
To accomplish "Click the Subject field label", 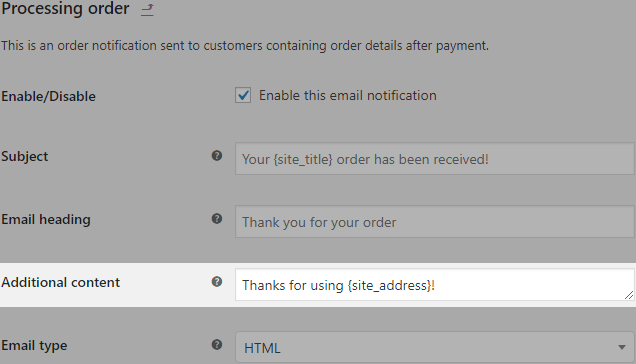I will coord(24,156).
